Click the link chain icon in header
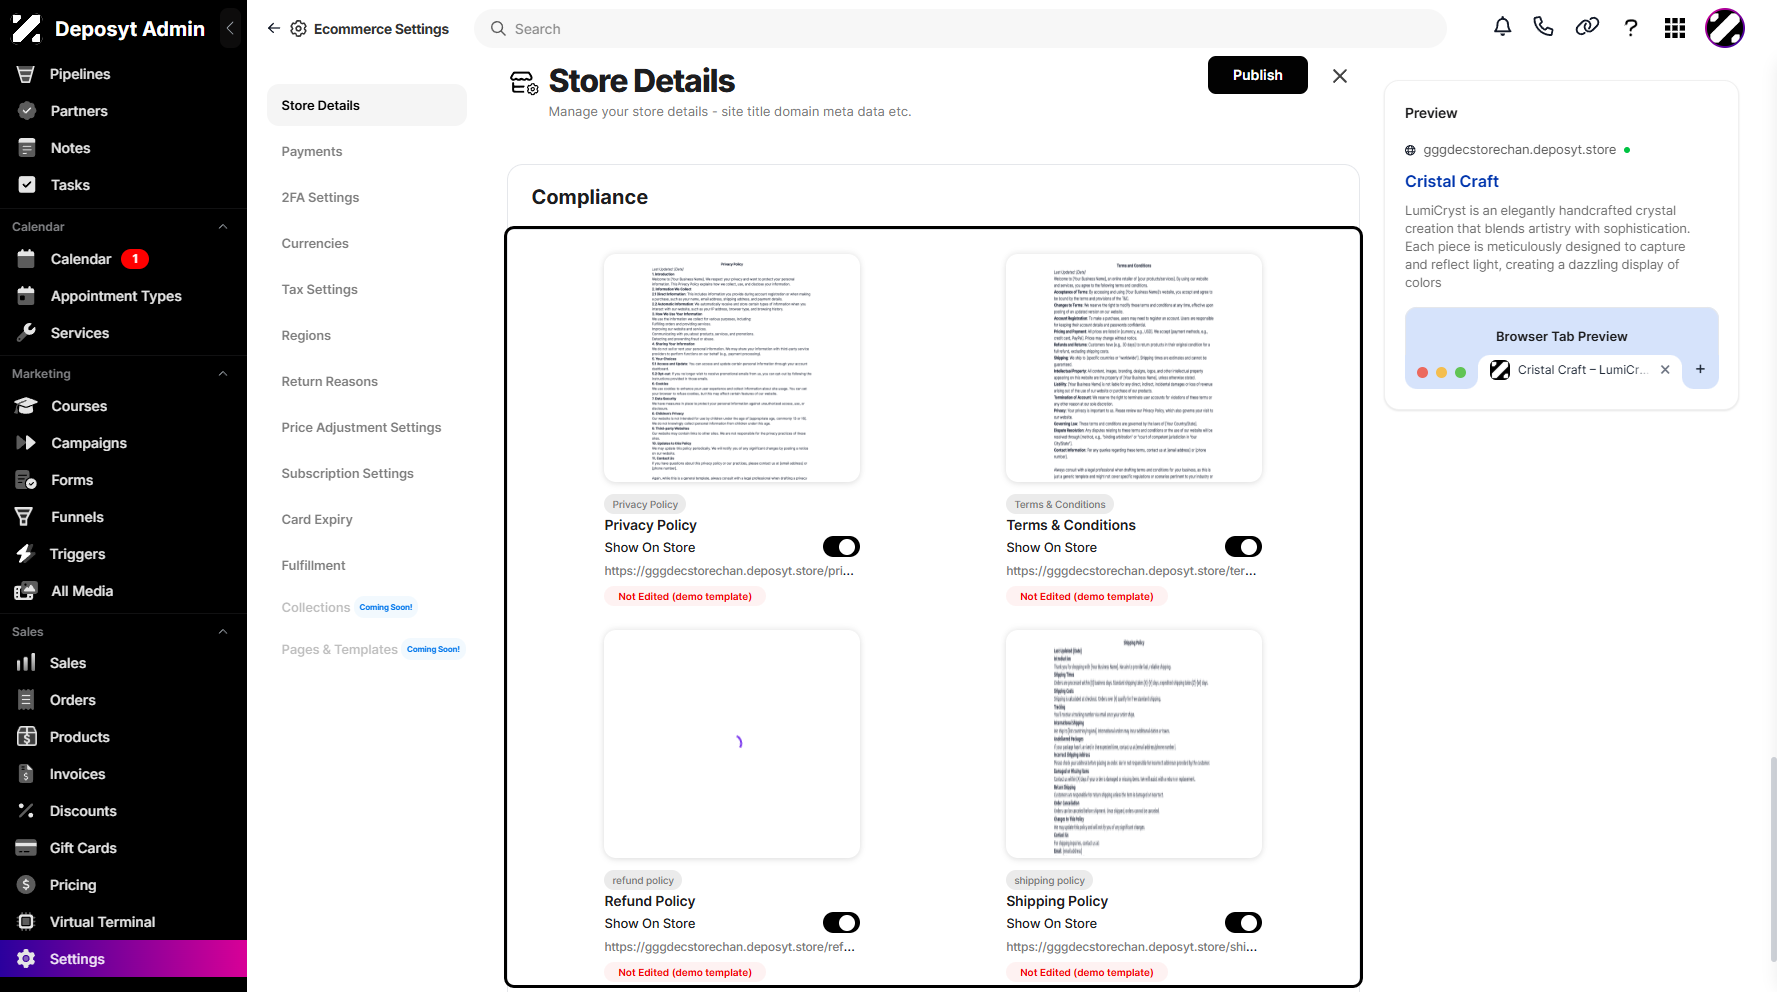The width and height of the screenshot is (1777, 992). coord(1587,28)
